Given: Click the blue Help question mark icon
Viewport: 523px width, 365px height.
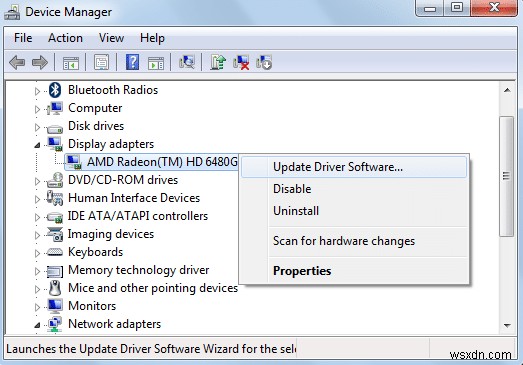Looking at the screenshot, I should (x=132, y=62).
